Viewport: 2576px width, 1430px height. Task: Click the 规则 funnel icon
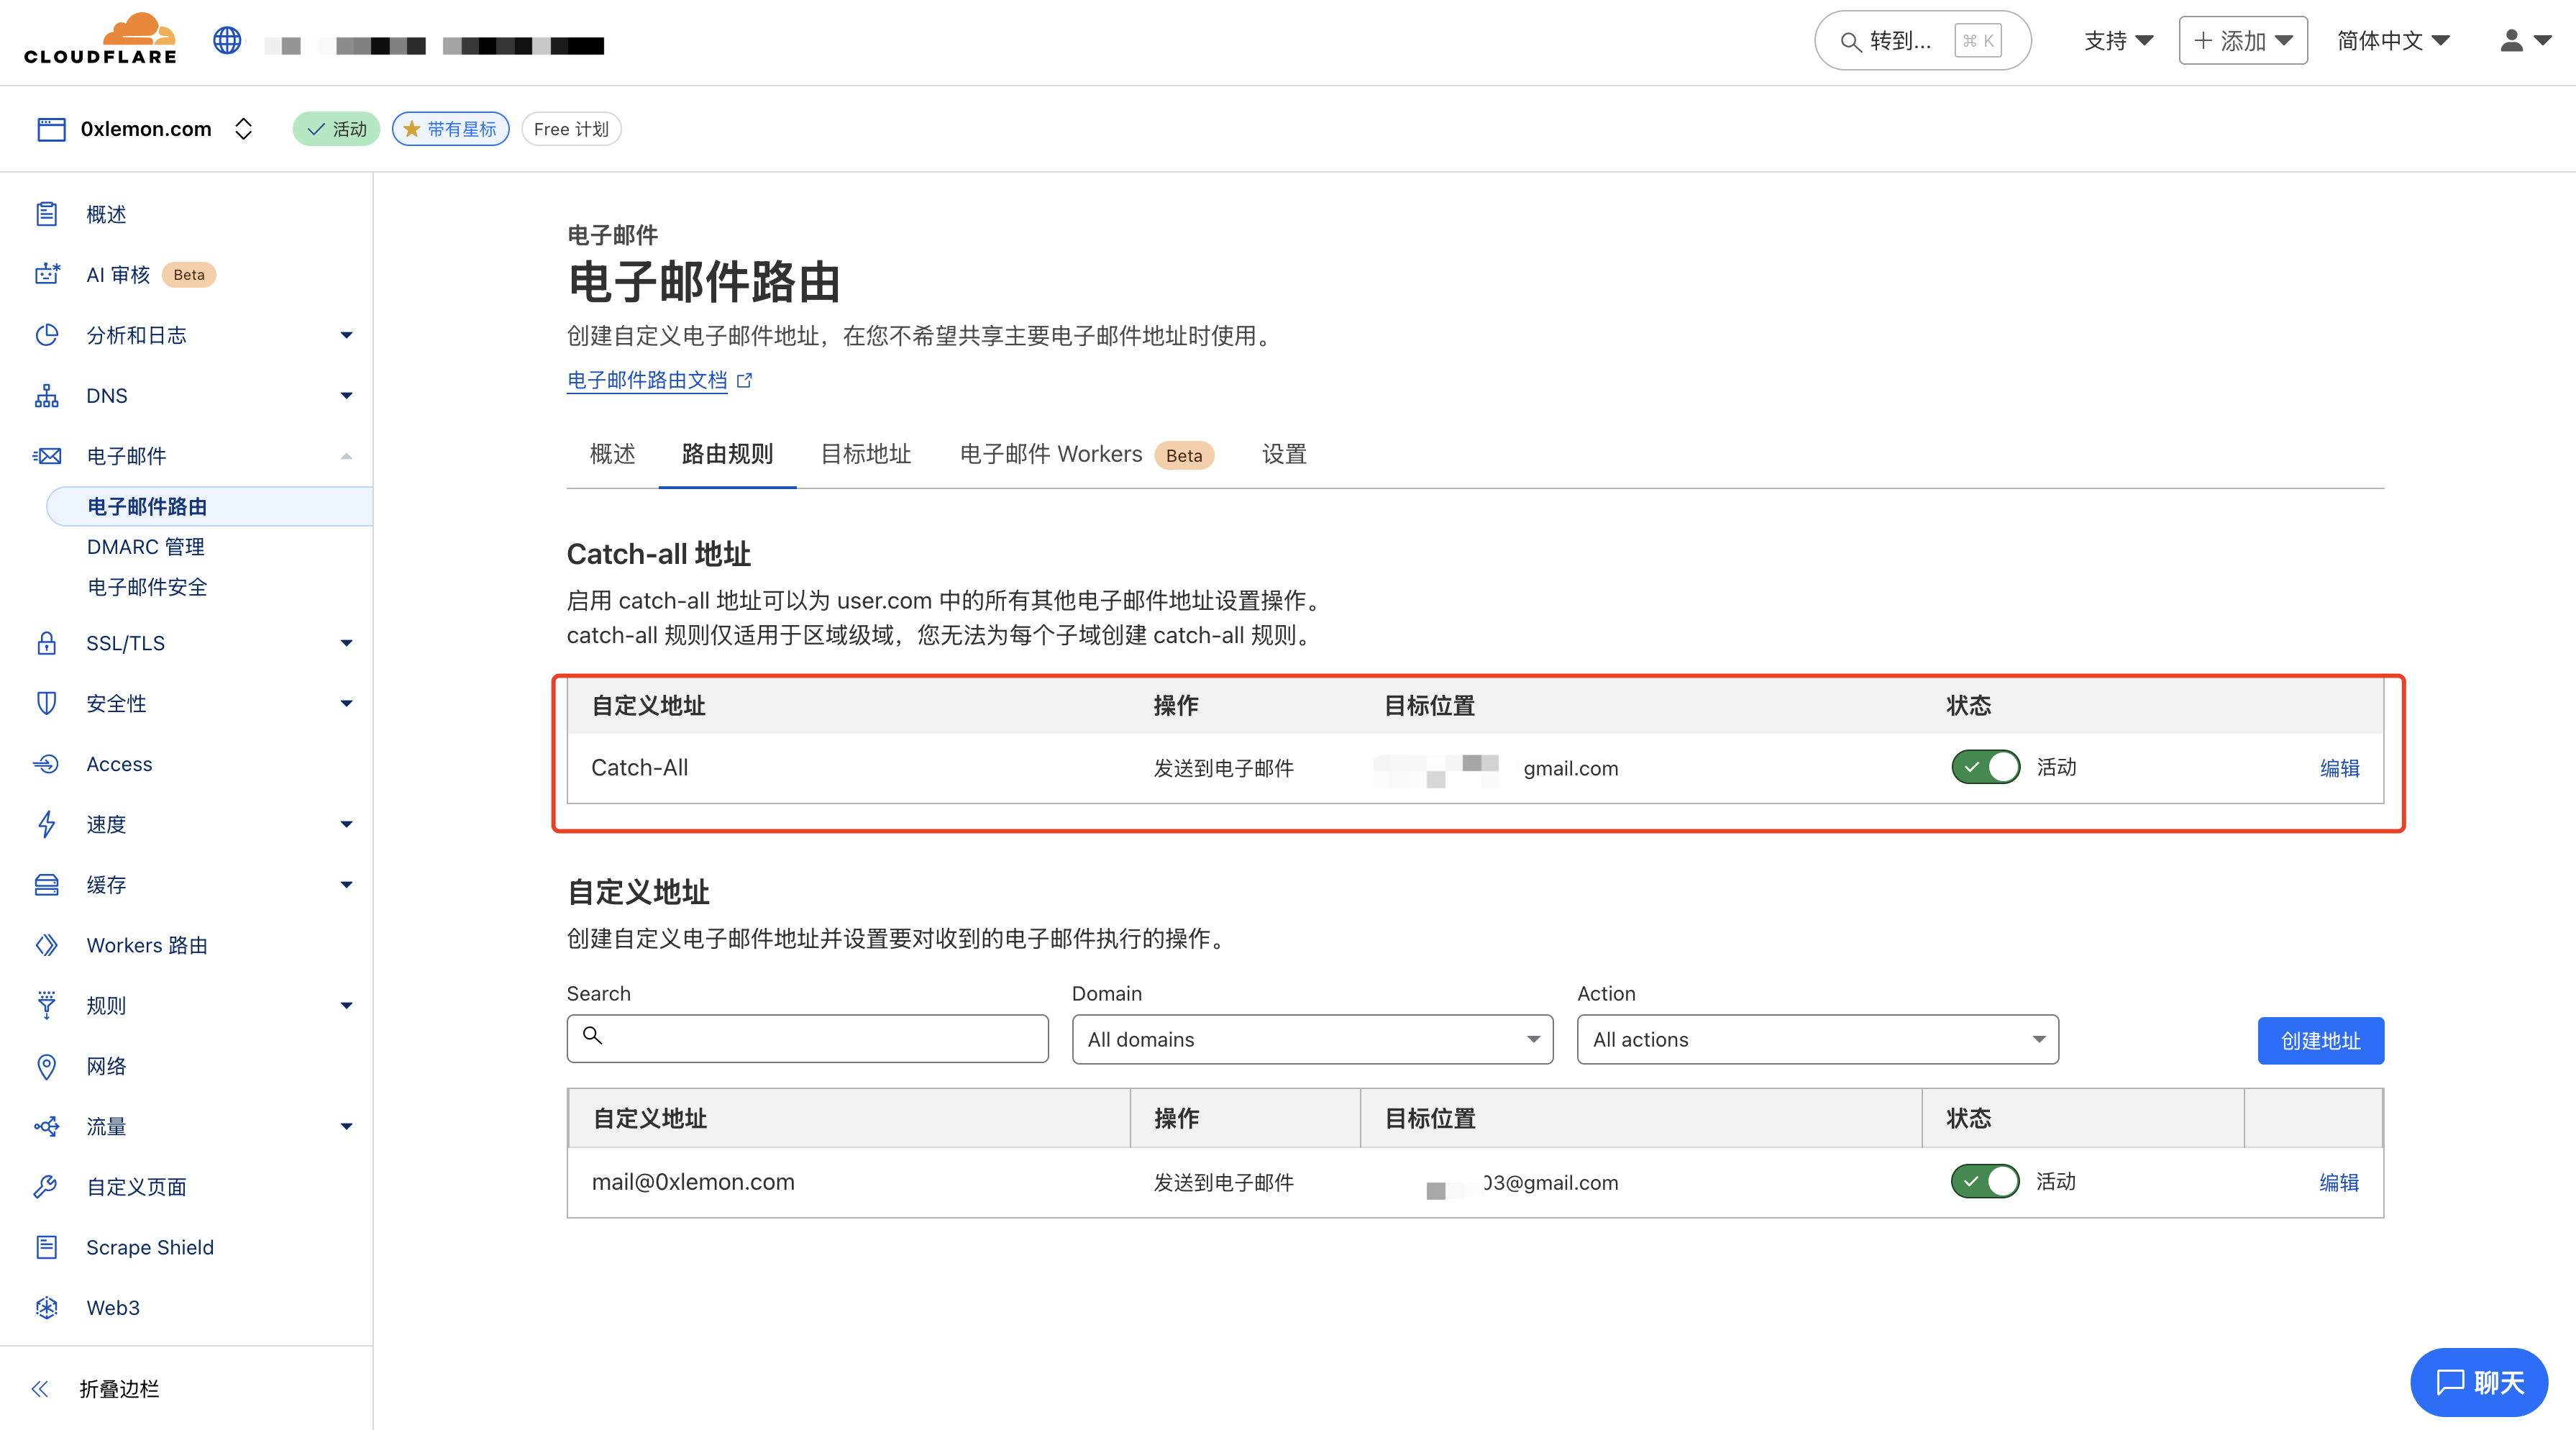[46, 1005]
